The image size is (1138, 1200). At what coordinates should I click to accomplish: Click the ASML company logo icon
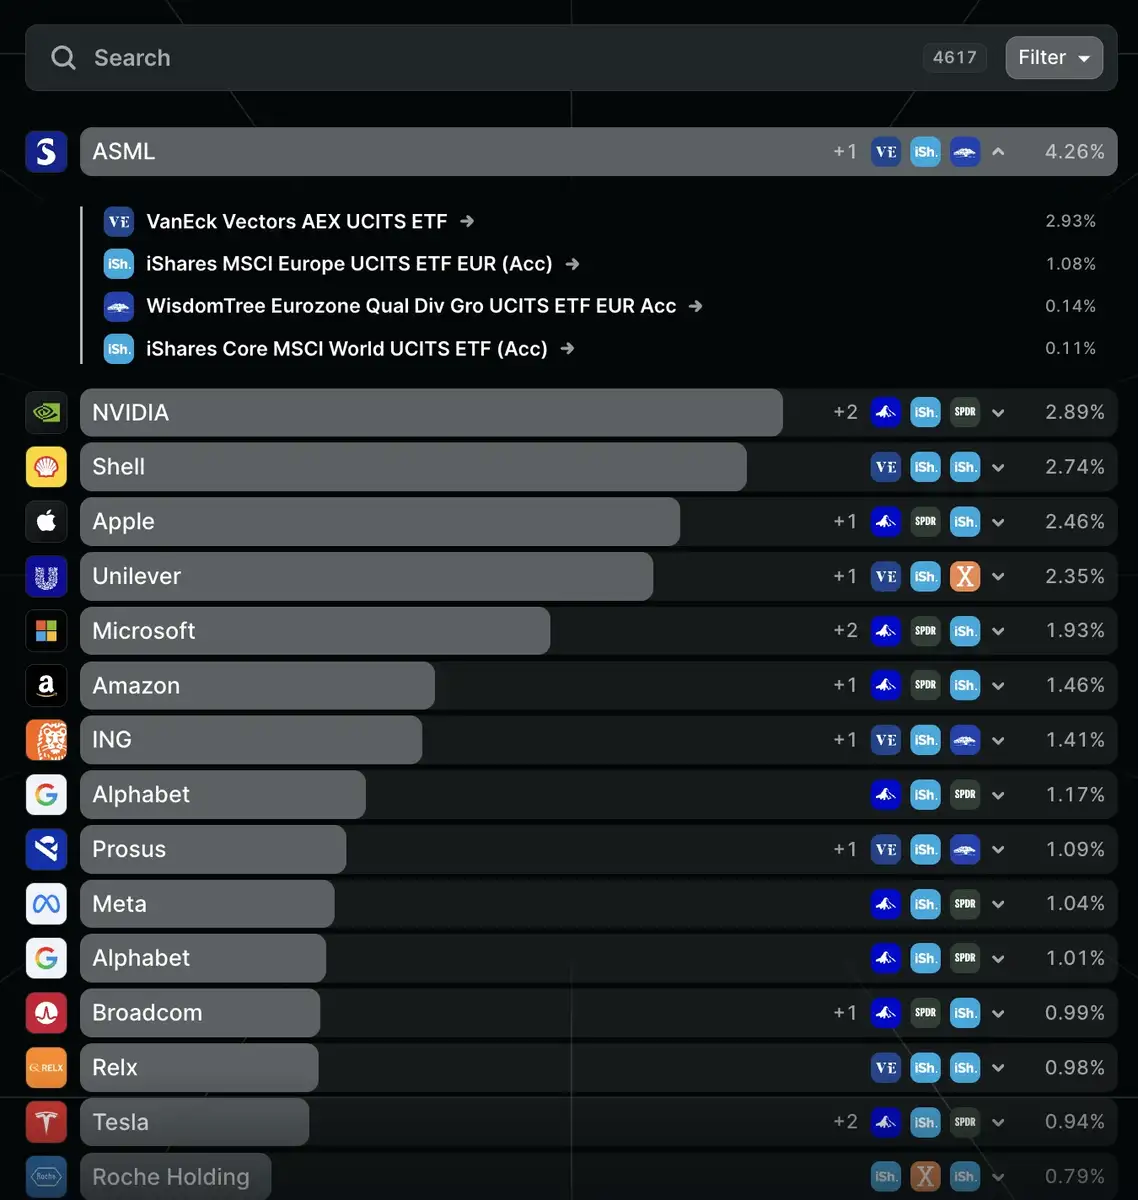[46, 152]
